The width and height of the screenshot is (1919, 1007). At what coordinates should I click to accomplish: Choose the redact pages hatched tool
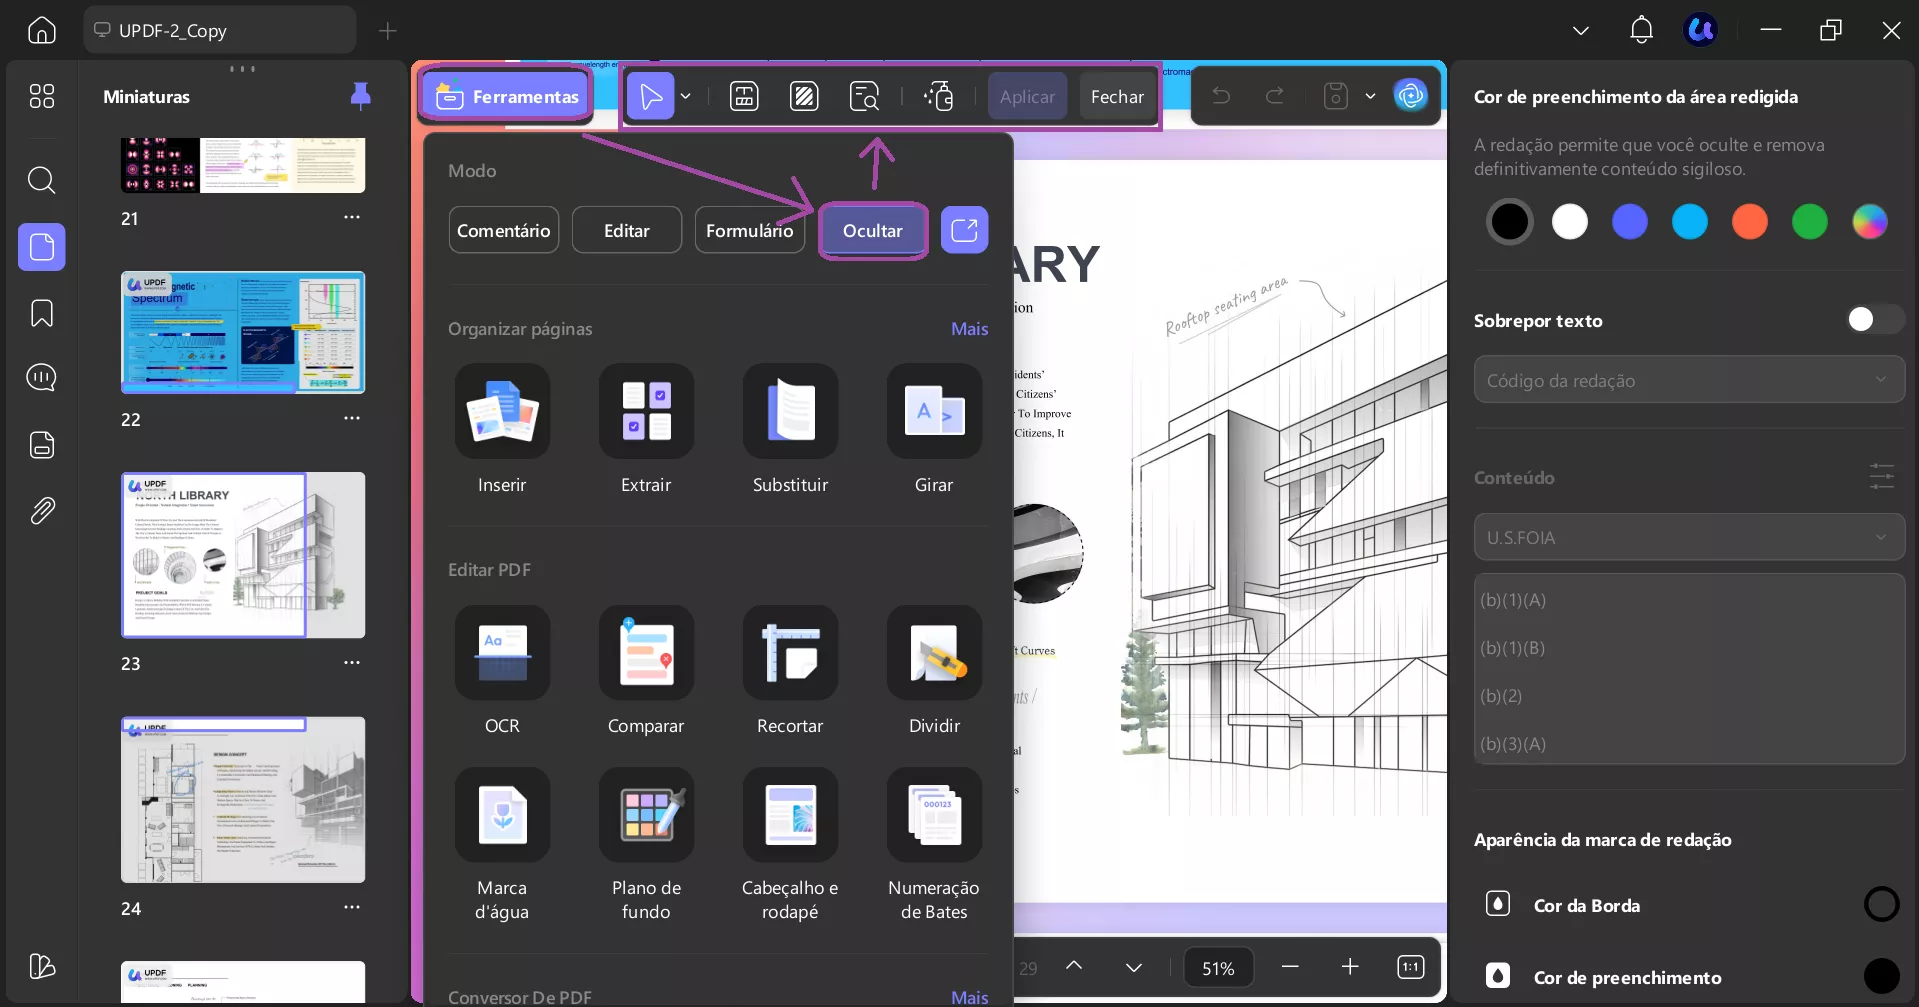tap(804, 96)
